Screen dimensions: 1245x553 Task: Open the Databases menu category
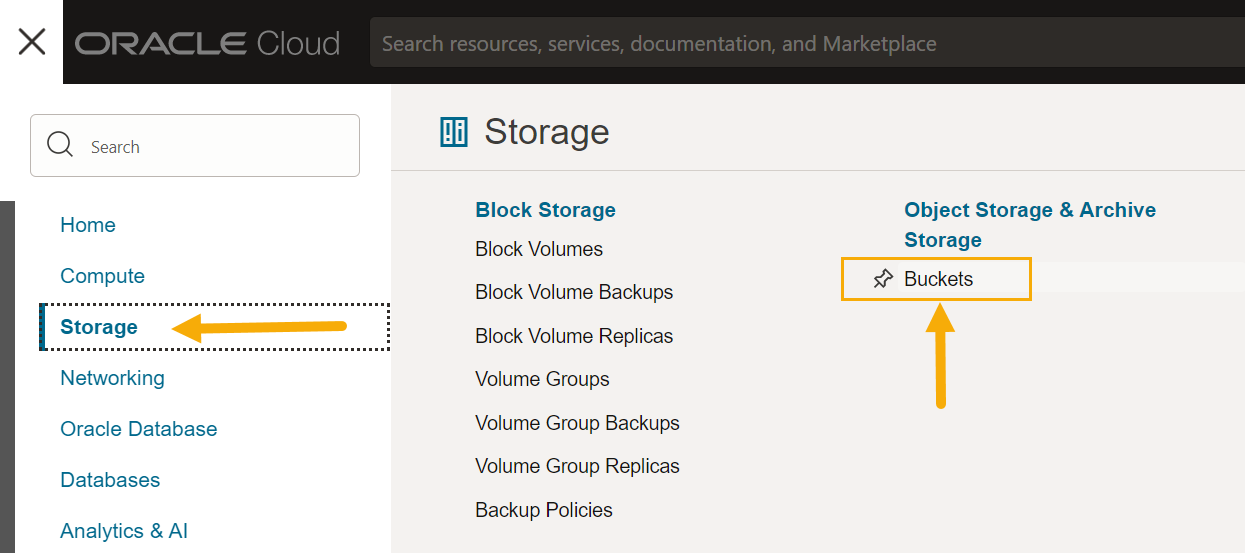pos(110,480)
